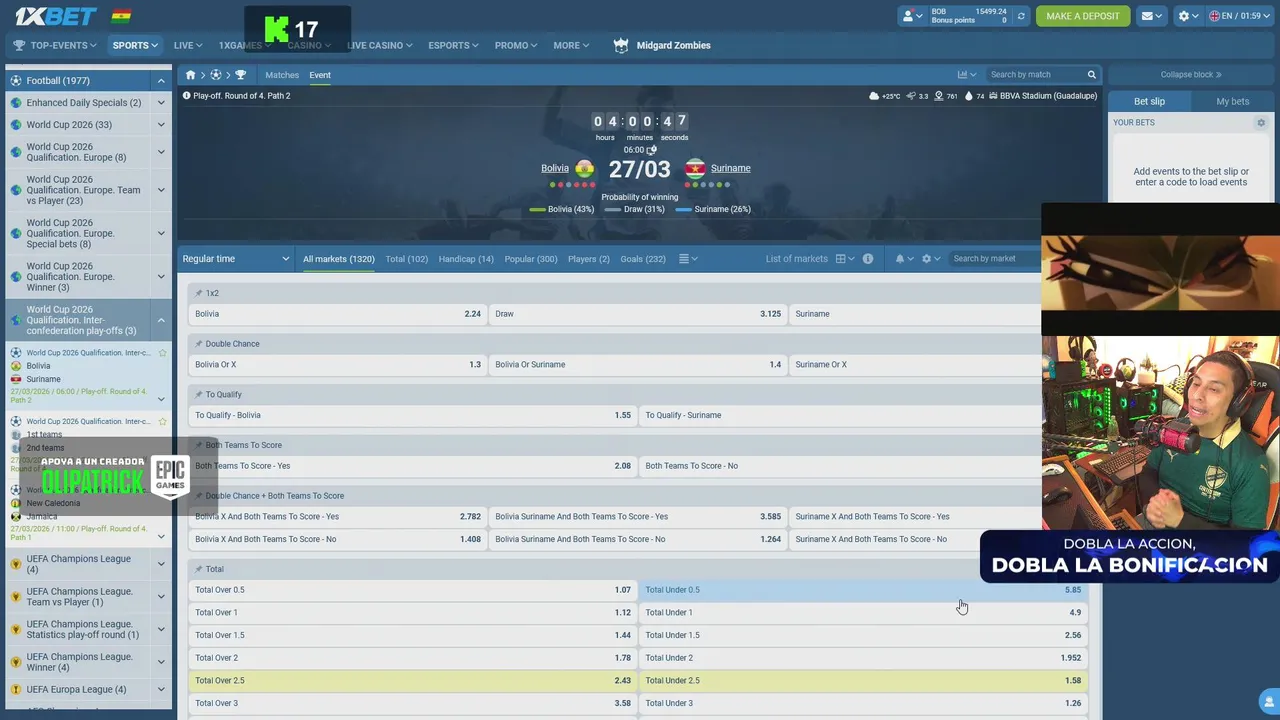The width and height of the screenshot is (1280, 720).
Task: Select Total Under 0.5 odds 5.85
Action: 863,590
